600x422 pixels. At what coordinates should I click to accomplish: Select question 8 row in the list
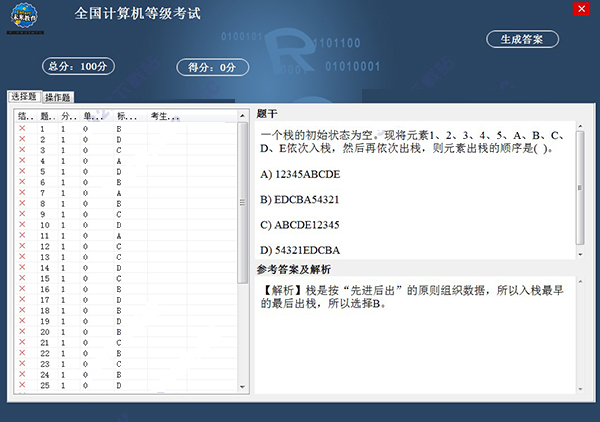coord(126,204)
